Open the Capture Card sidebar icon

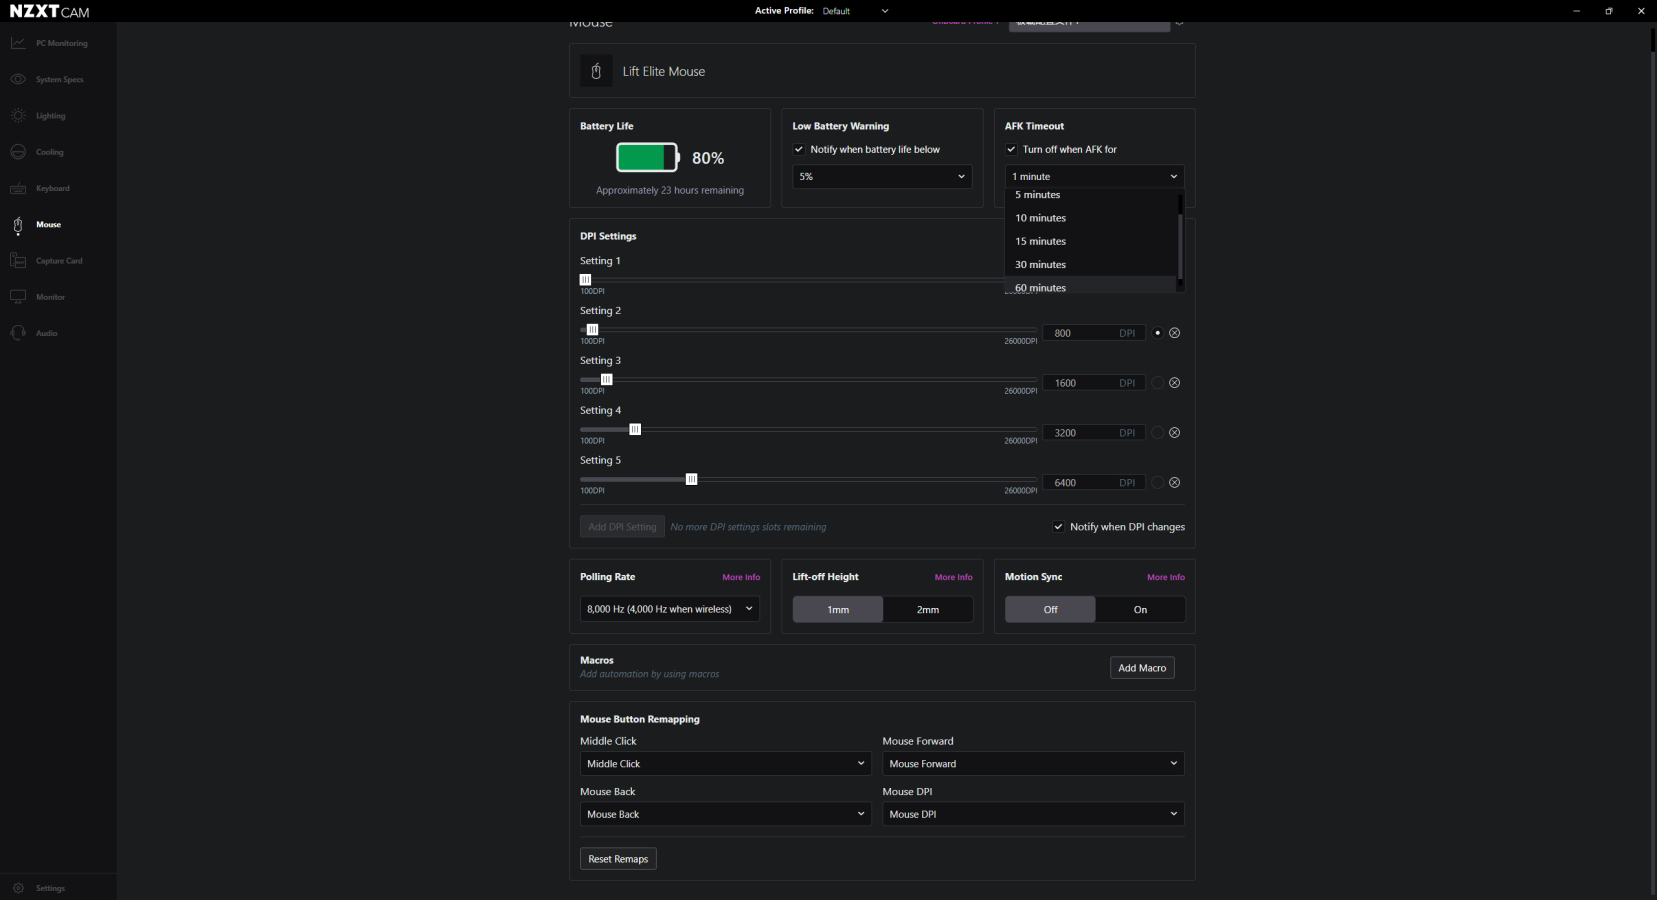[x=18, y=261]
